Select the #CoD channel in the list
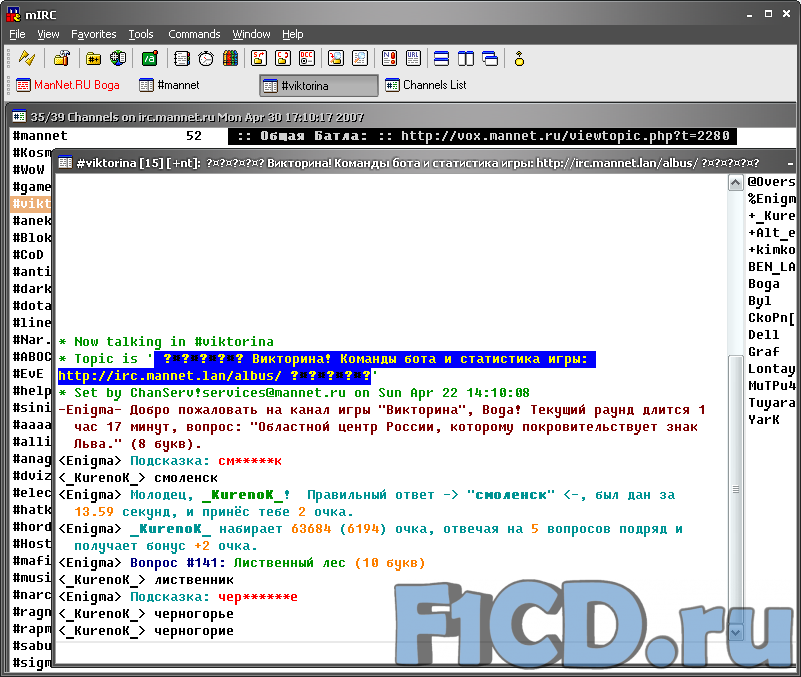Image resolution: width=801 pixels, height=677 pixels. (x=28, y=254)
